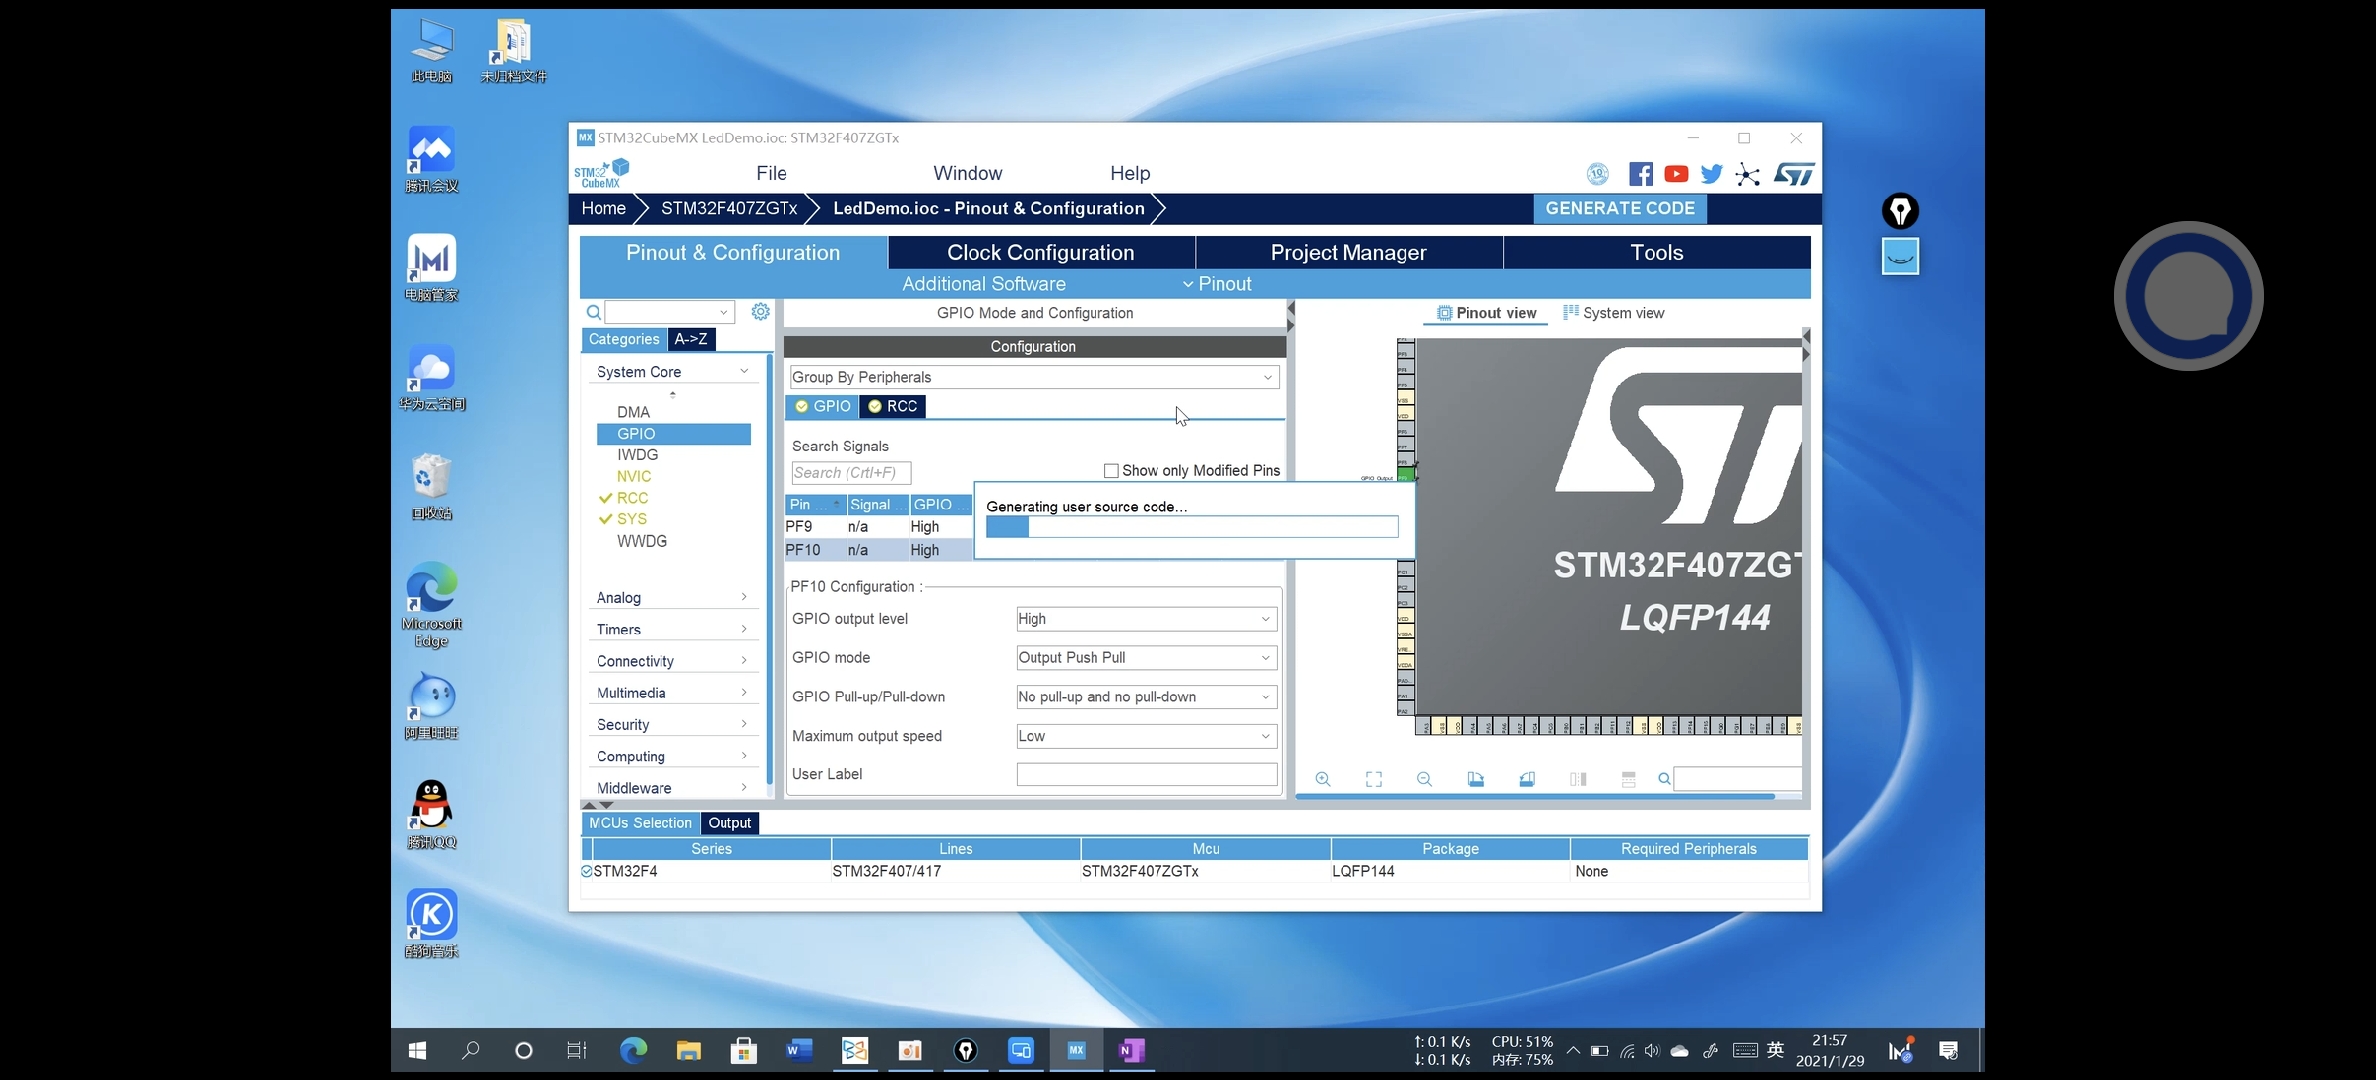Open Maximum output speed dropdown

click(x=1146, y=736)
